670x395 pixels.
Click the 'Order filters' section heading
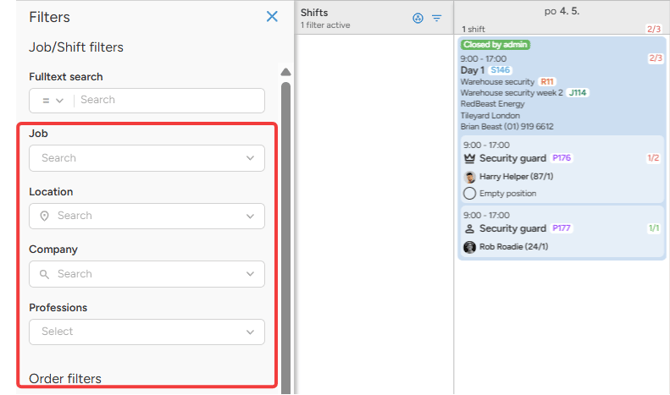point(65,379)
